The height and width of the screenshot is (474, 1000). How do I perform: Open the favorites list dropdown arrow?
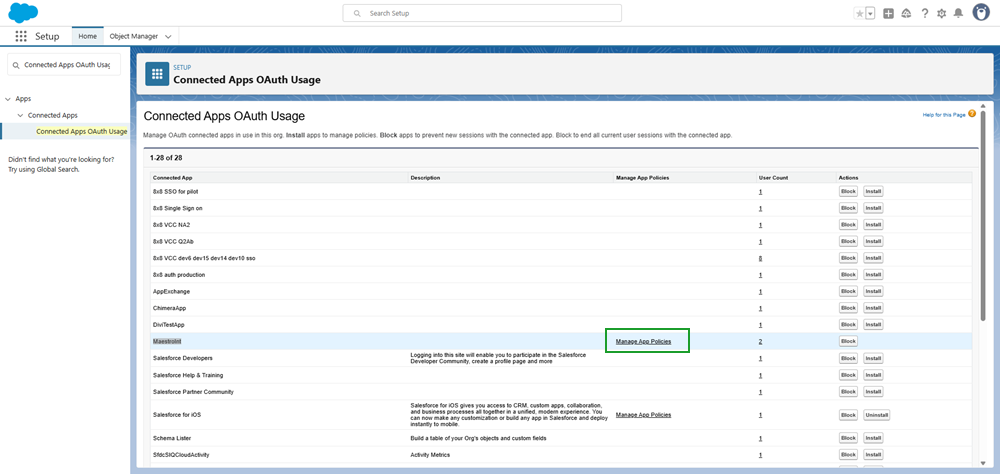870,13
